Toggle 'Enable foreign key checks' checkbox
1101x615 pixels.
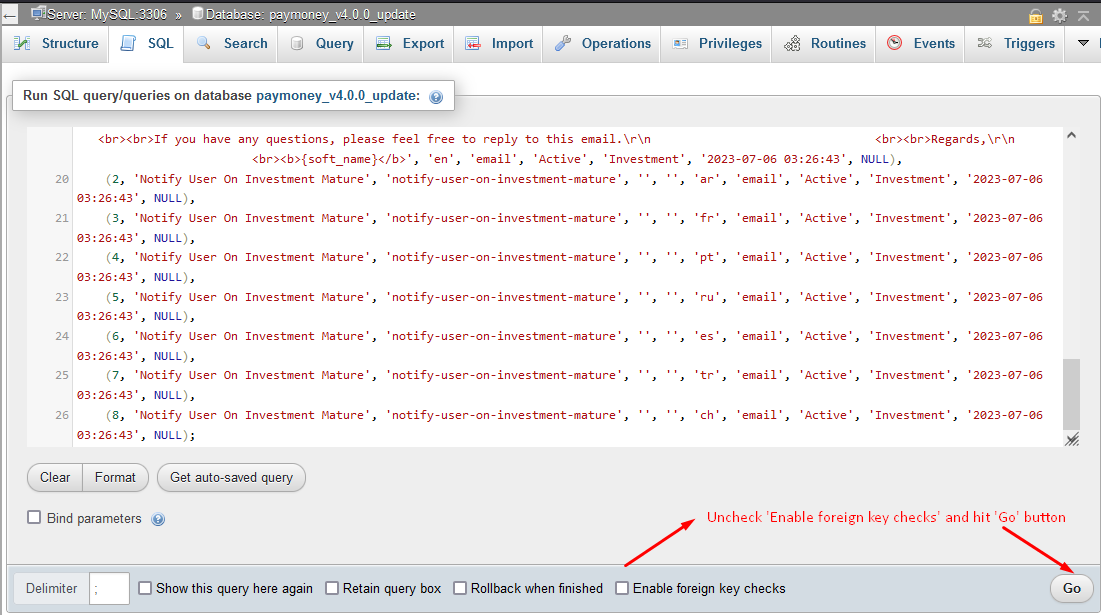tap(622, 588)
